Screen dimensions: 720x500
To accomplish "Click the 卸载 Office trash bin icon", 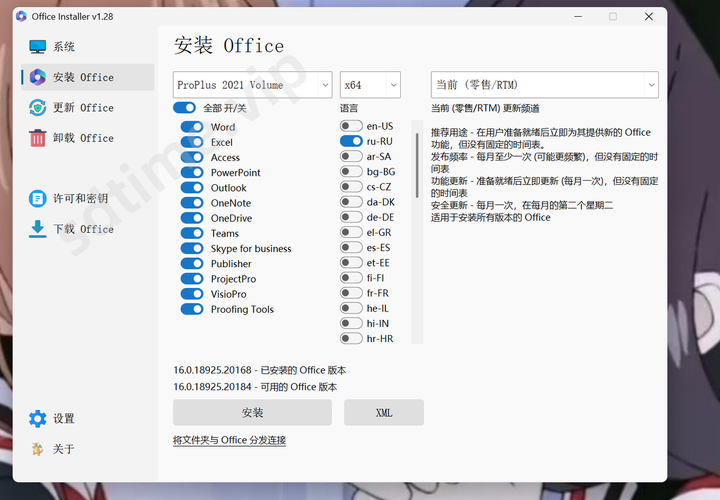I will (x=38, y=138).
